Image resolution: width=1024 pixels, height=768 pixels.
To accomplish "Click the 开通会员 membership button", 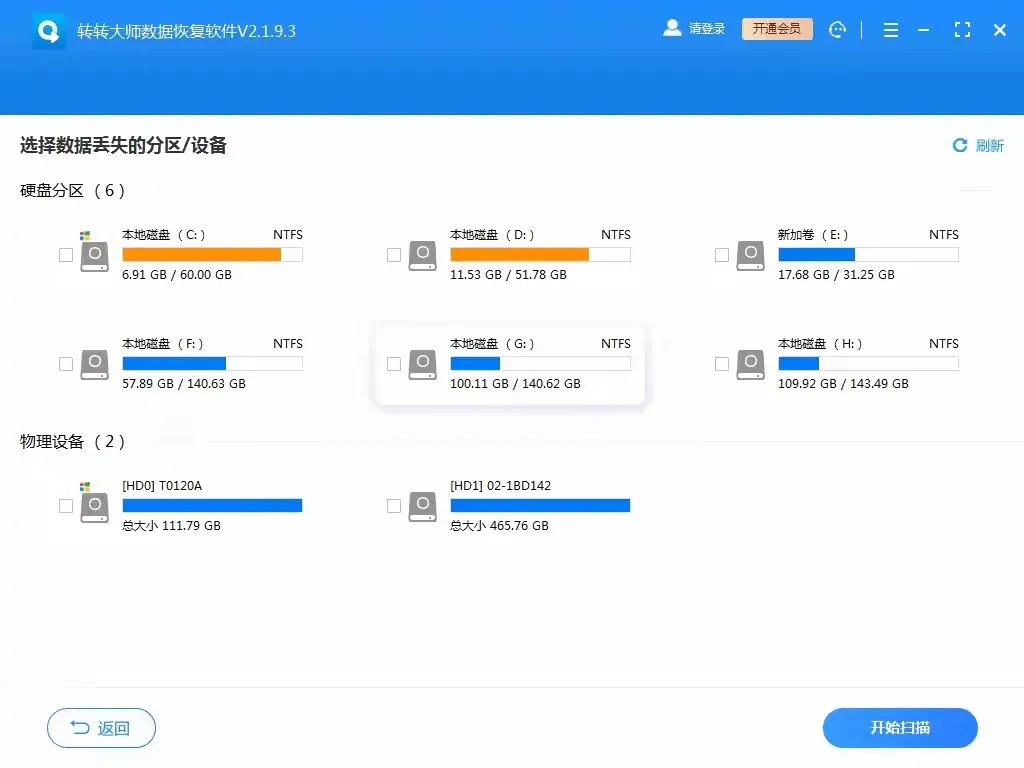I will point(776,29).
